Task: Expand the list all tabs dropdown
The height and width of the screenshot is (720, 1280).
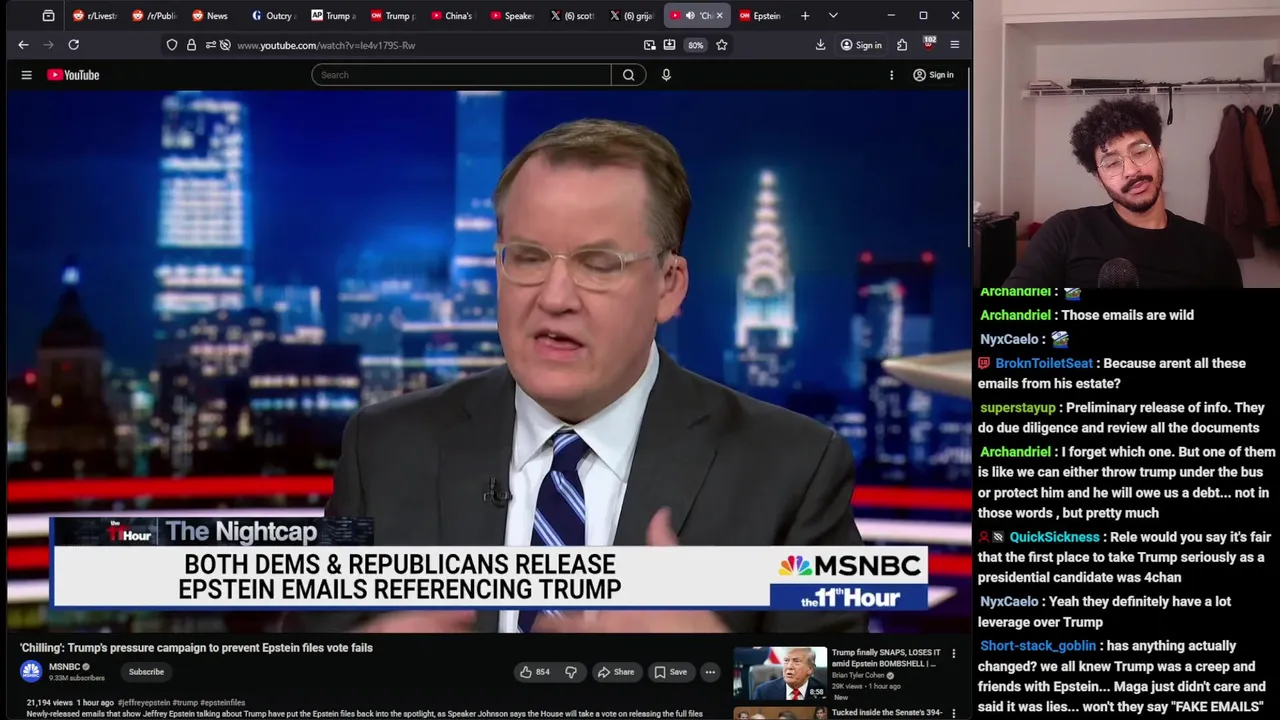Action: tap(833, 16)
